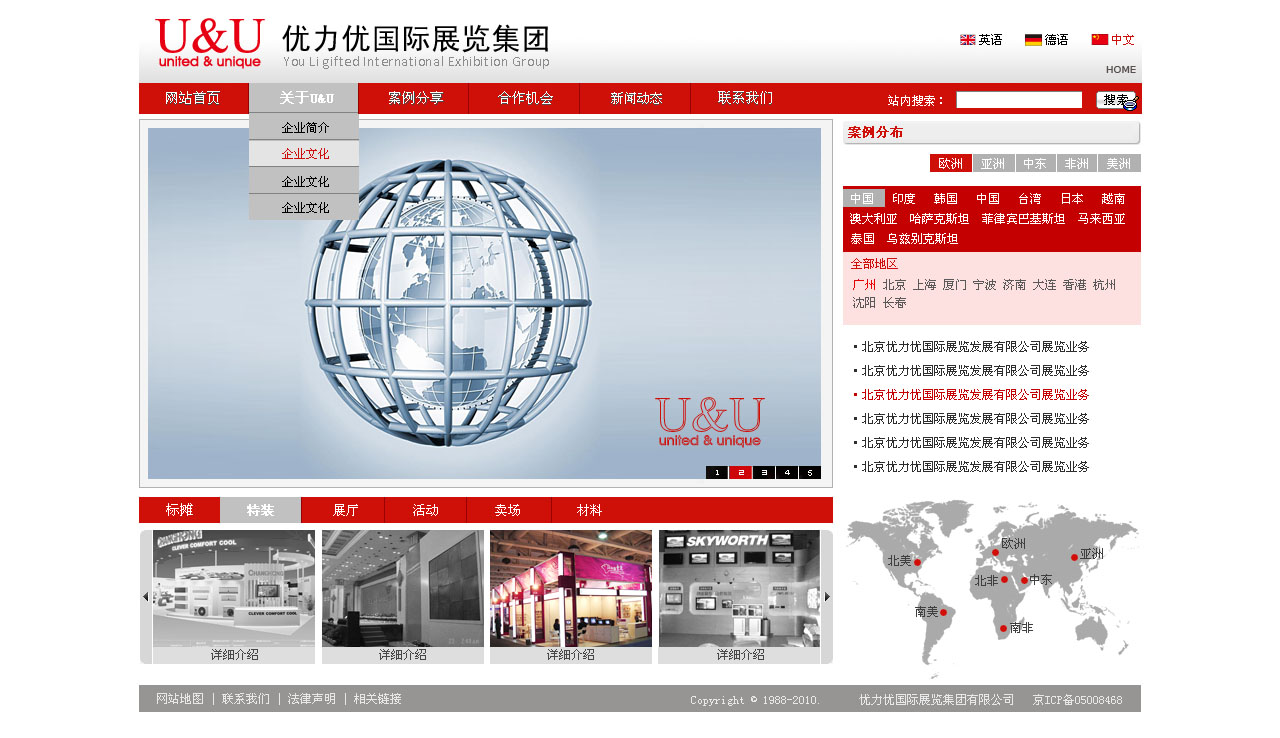Image resolution: width=1280 pixels, height=738 pixels.
Task: Open 相关链接 footer link
Action: point(378,699)
